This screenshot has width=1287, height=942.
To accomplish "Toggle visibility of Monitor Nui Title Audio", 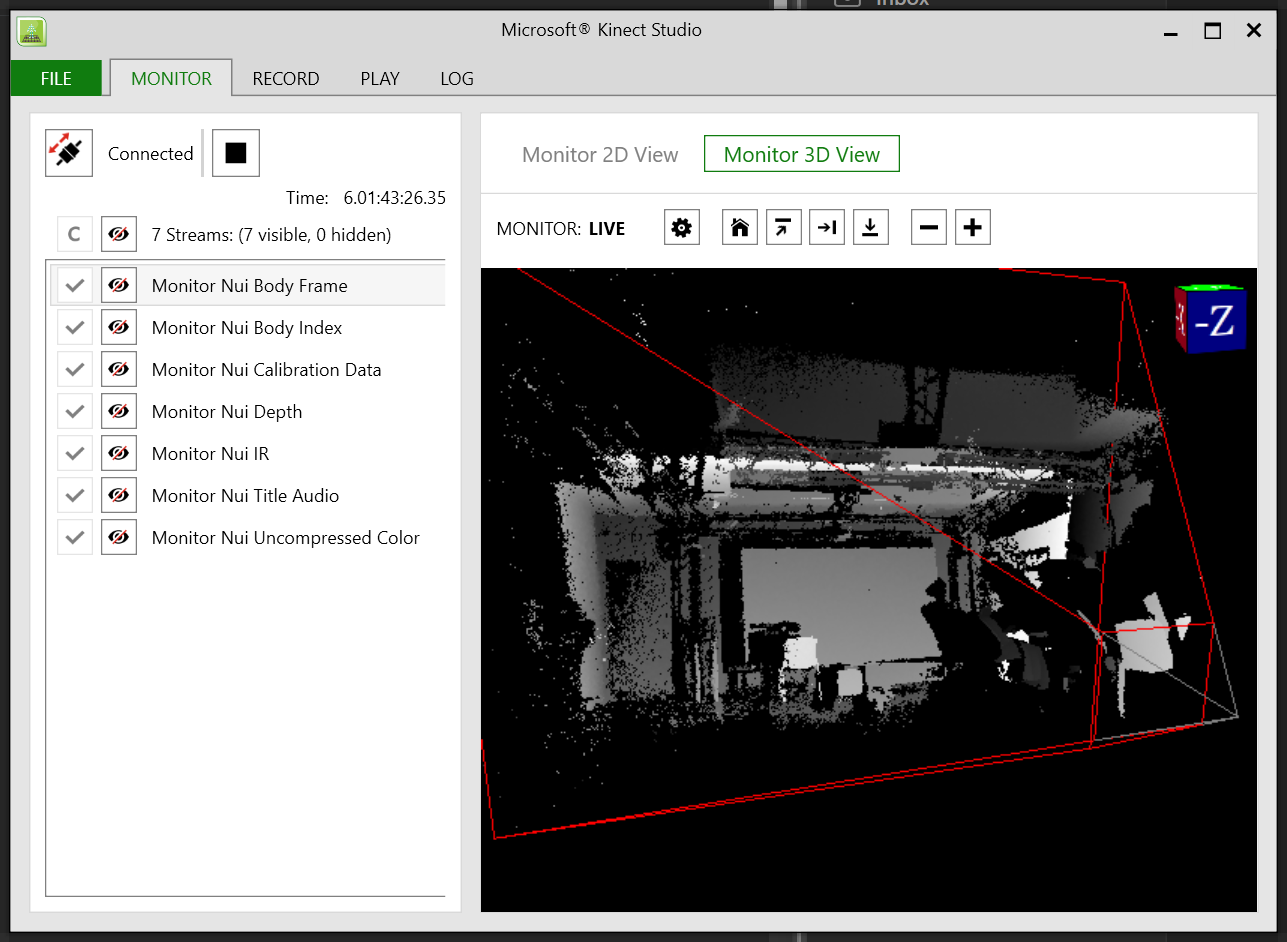I will tap(119, 495).
